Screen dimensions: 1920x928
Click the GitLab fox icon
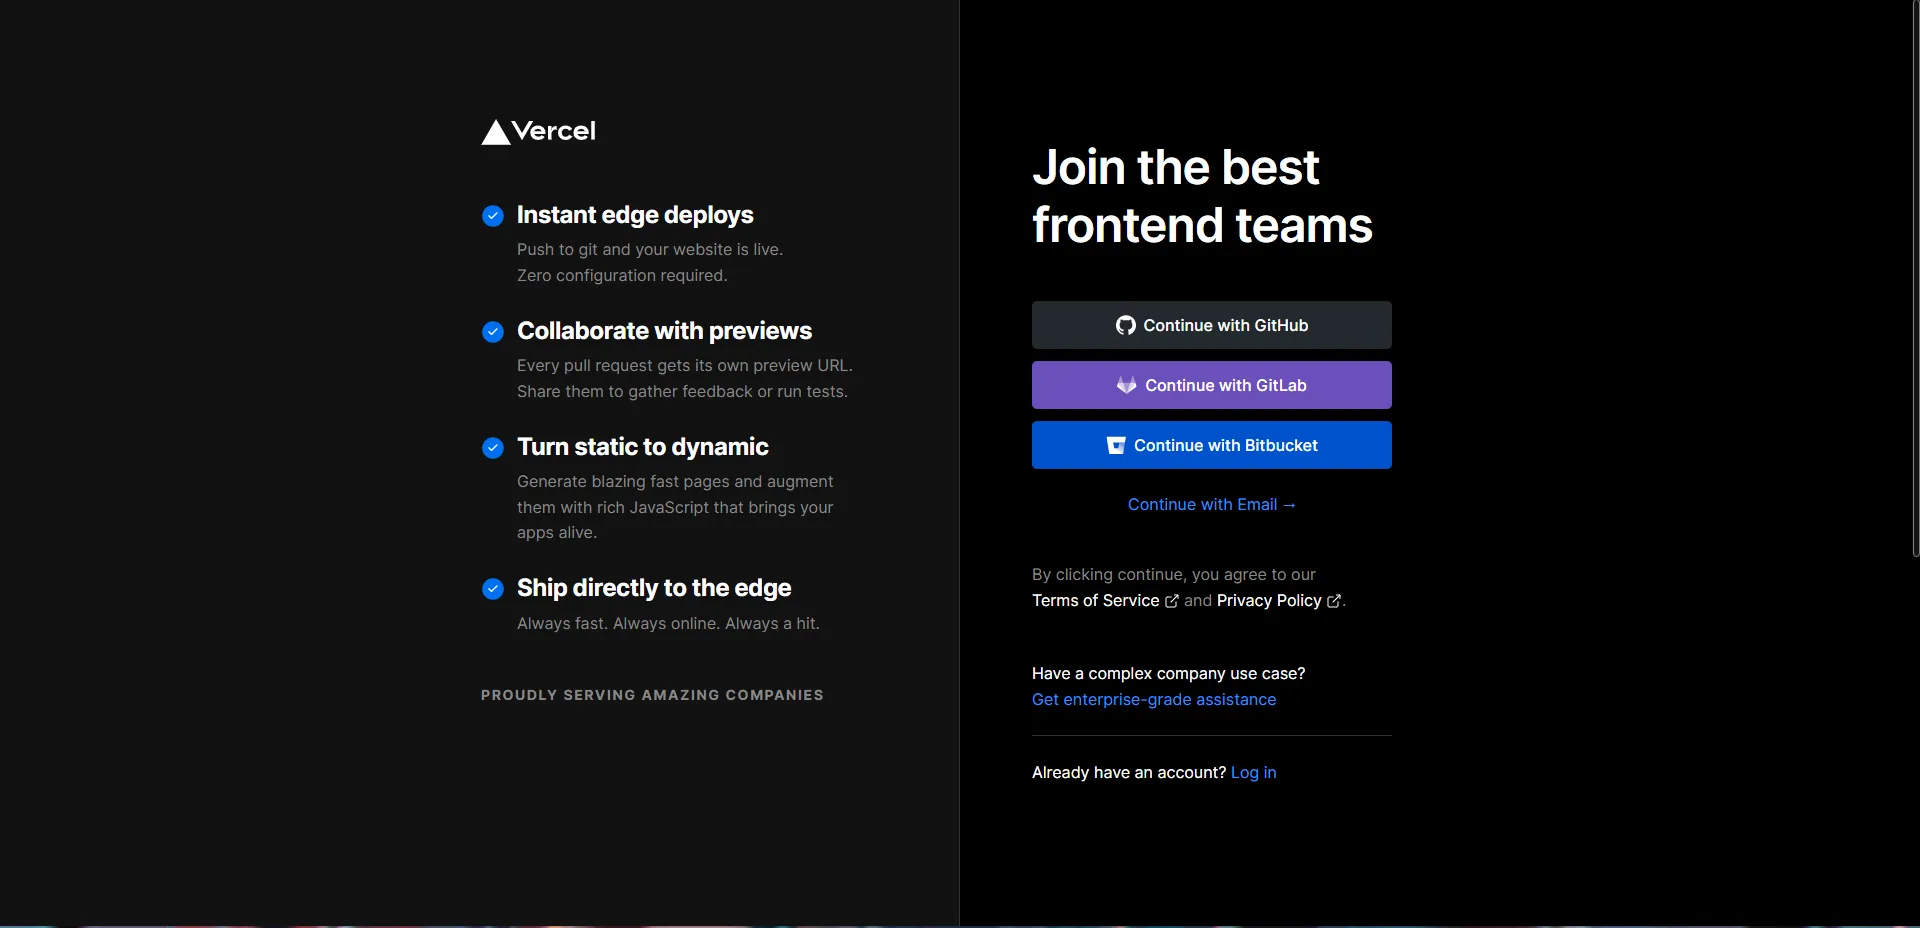(1126, 386)
